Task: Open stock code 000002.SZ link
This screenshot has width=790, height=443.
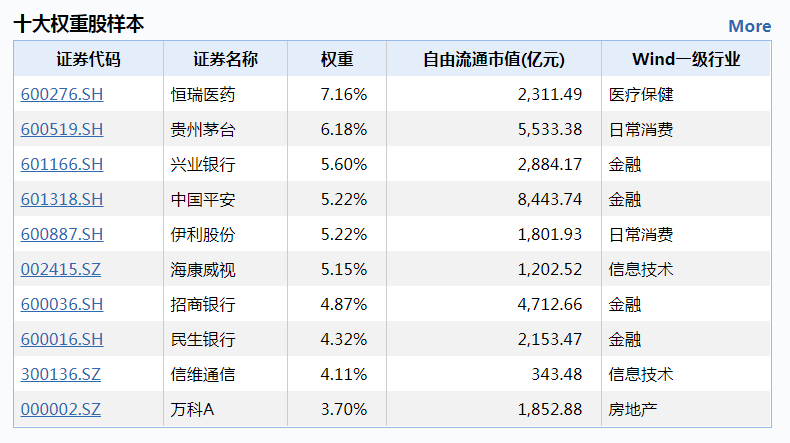Action: [x=60, y=410]
